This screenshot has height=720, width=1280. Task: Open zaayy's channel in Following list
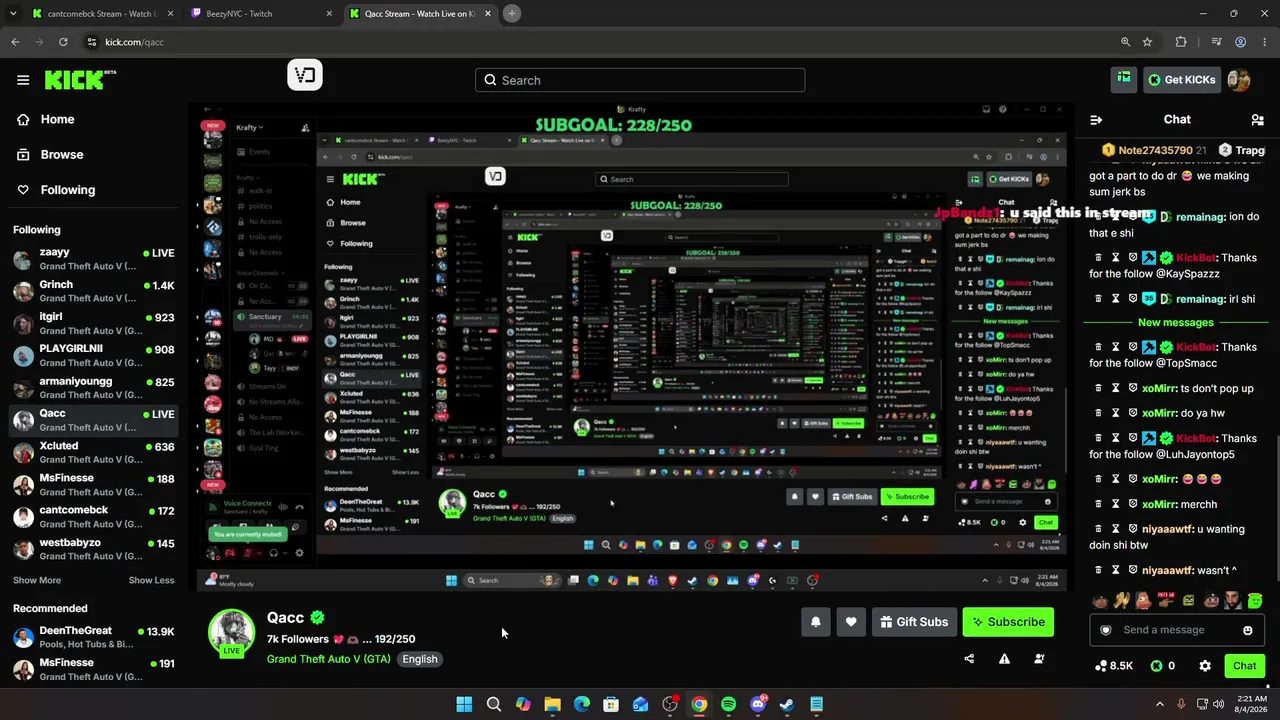(x=94, y=259)
